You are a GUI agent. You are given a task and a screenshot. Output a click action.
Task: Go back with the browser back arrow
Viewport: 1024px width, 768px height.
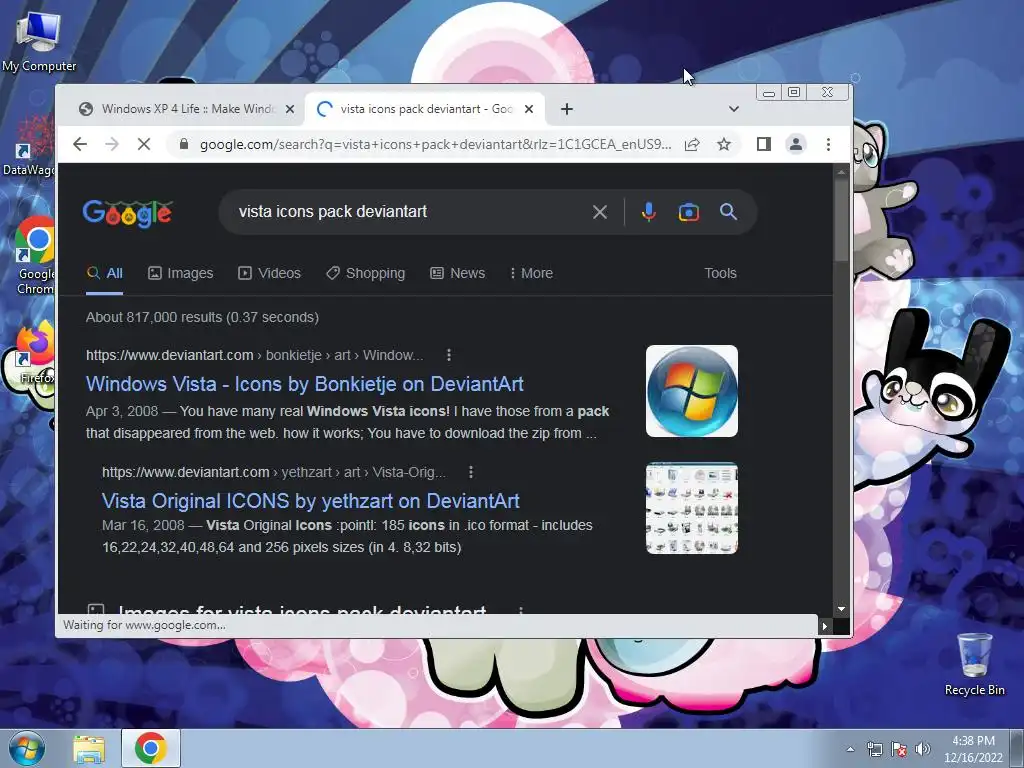[x=80, y=144]
